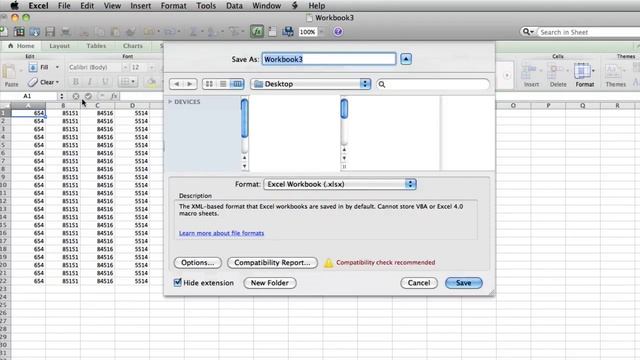This screenshot has height=360, width=640.
Task: Click the open workbook icon in toolbar
Action: click(x=35, y=32)
